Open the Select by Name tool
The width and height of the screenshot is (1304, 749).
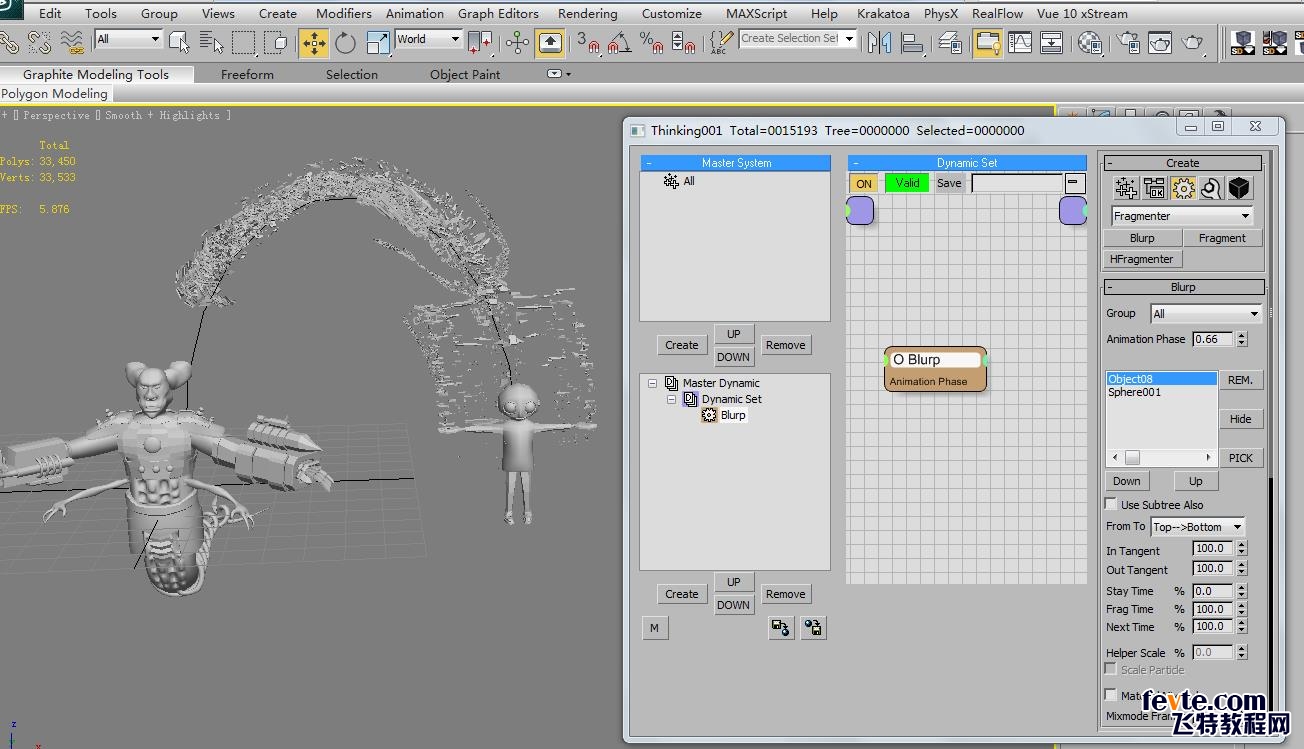[x=211, y=42]
